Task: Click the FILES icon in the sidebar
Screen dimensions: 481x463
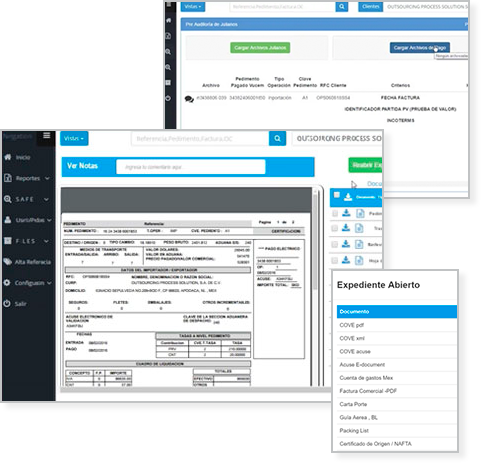Action: point(8,241)
